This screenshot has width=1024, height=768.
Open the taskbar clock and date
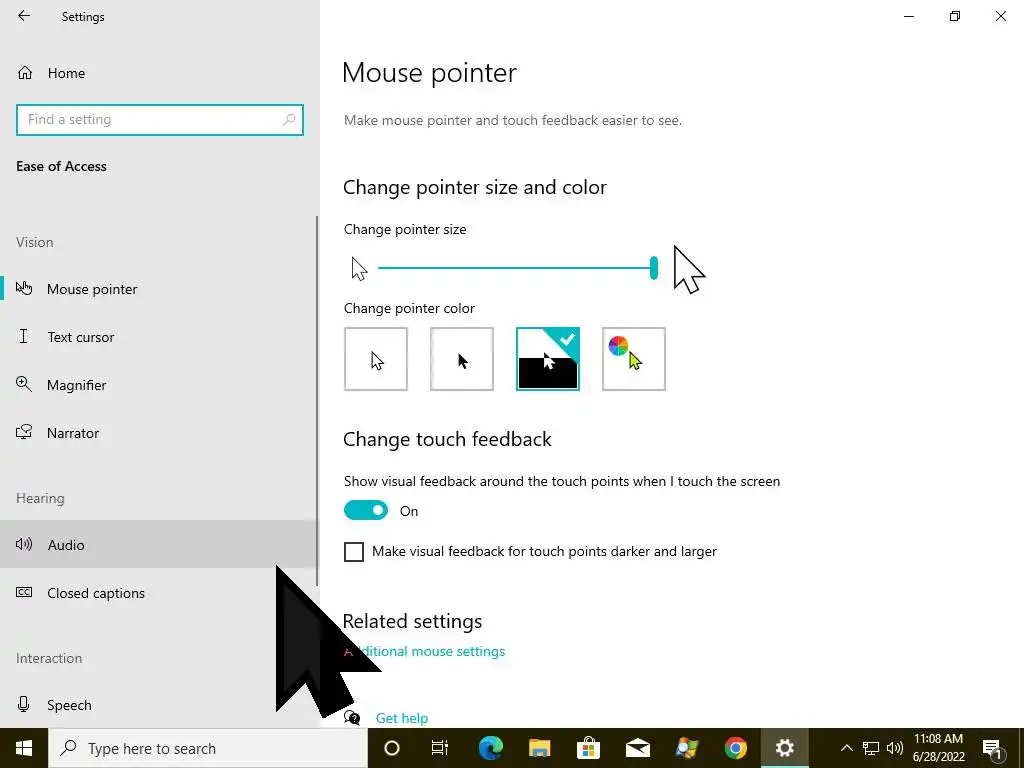(x=938, y=748)
